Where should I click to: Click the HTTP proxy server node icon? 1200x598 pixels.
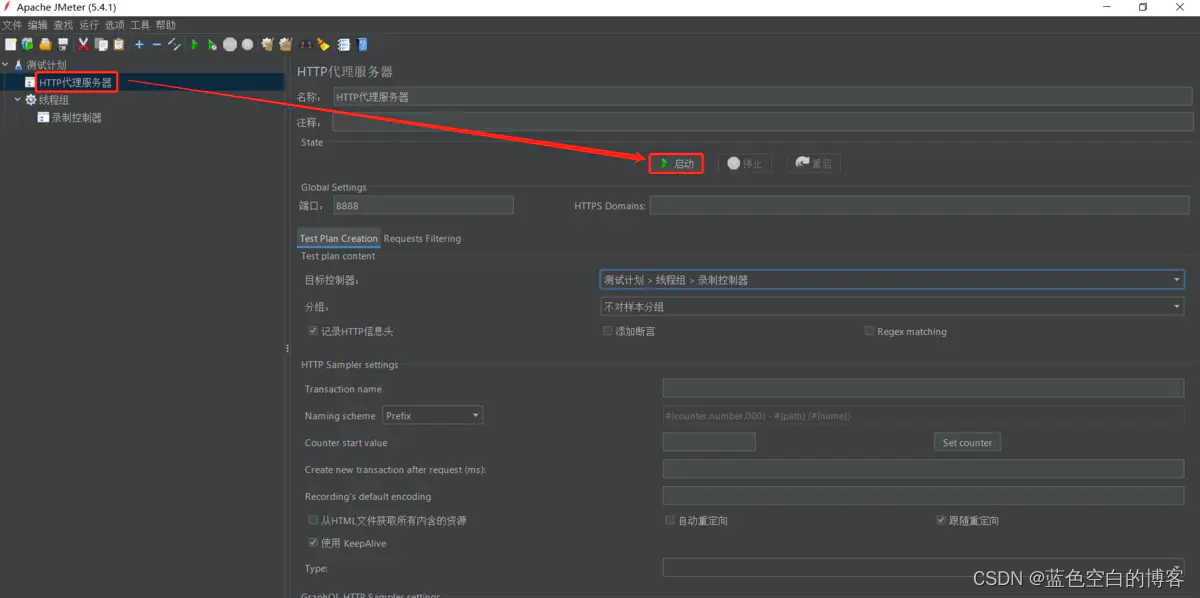(x=31, y=82)
